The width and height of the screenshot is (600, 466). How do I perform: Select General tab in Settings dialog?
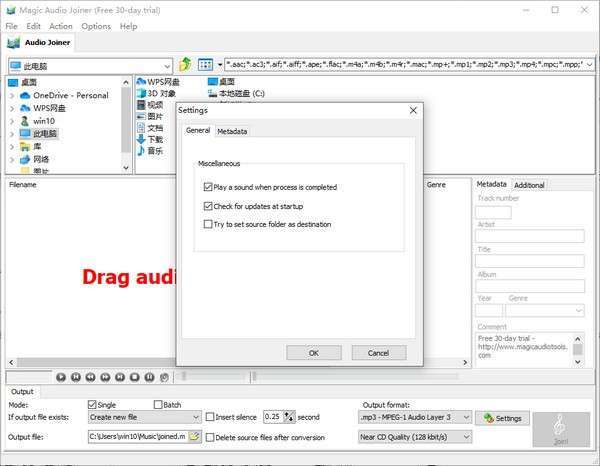(198, 130)
